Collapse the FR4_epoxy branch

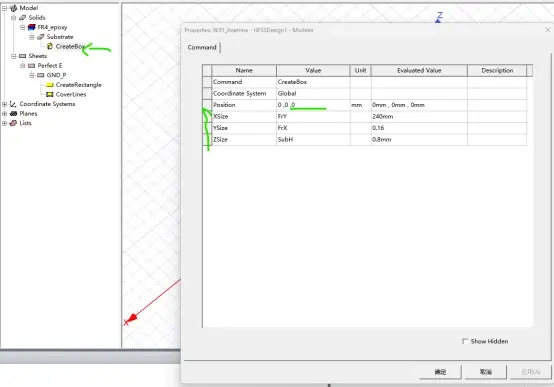pyautogui.click(x=23, y=27)
